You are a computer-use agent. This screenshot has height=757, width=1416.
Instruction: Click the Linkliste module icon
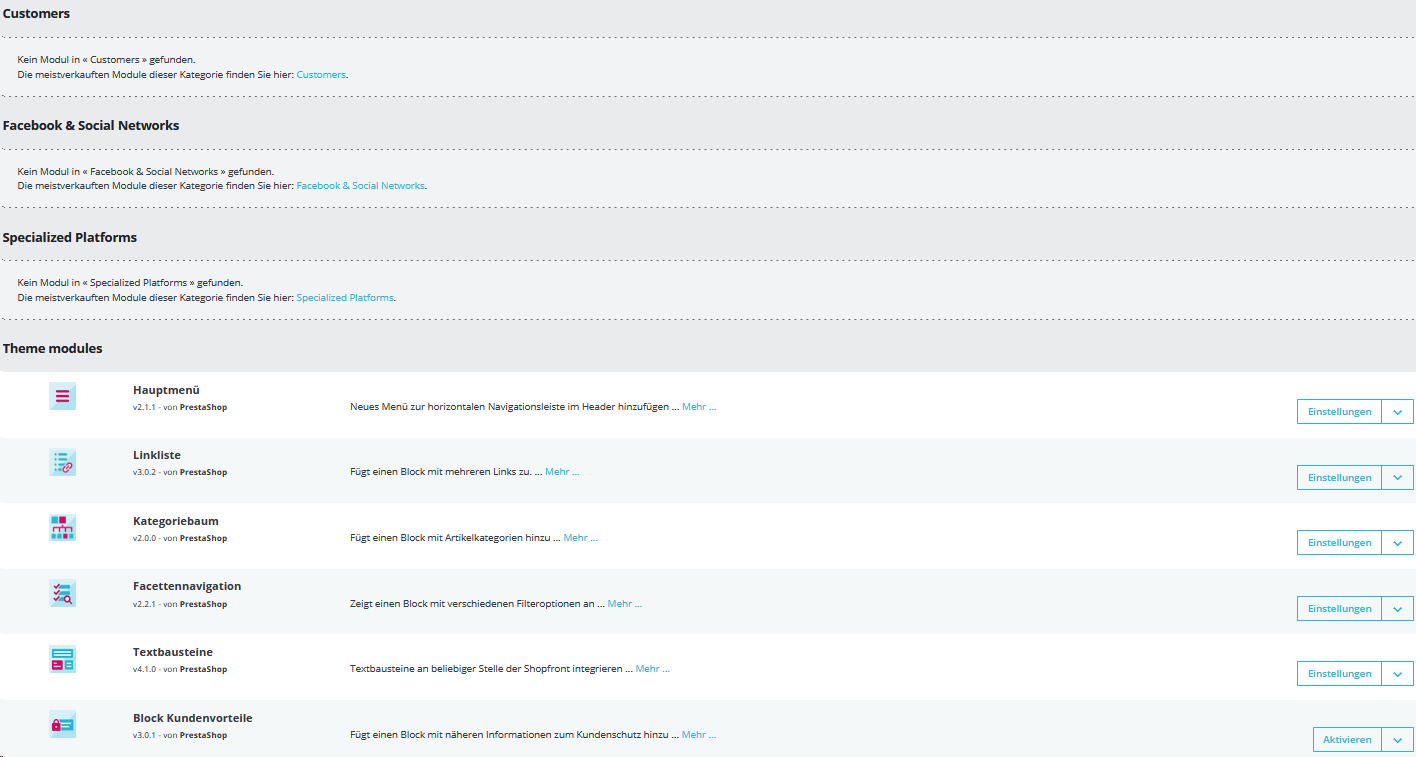pyautogui.click(x=62, y=462)
